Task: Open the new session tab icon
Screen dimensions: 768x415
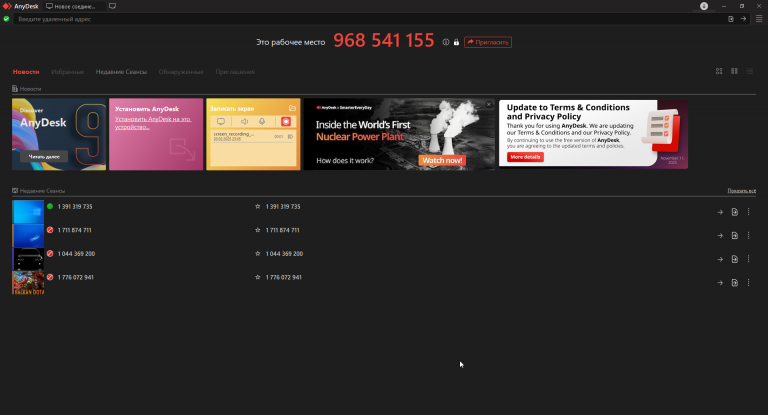Action: (112, 6)
